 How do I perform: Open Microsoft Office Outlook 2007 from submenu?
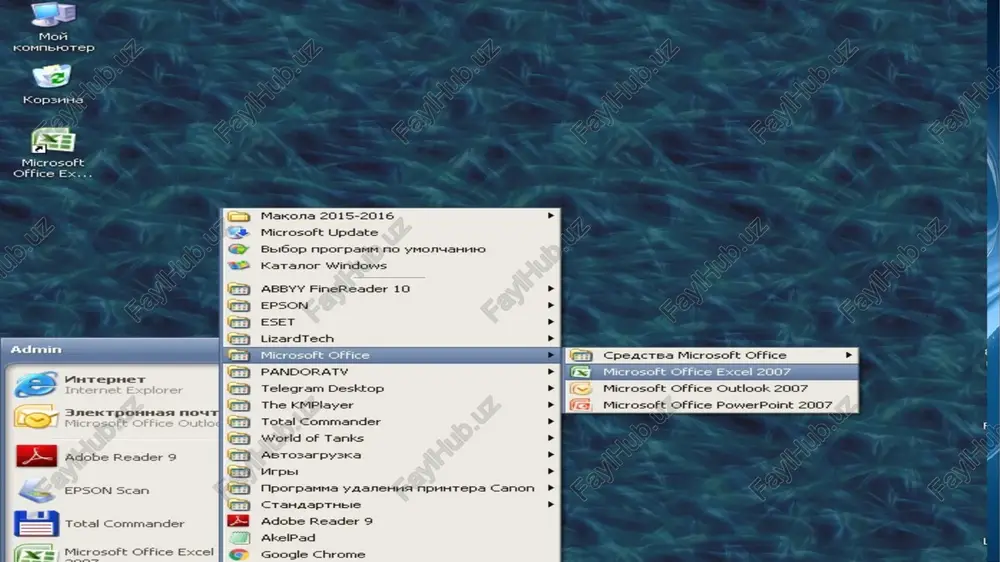[x=711, y=388]
